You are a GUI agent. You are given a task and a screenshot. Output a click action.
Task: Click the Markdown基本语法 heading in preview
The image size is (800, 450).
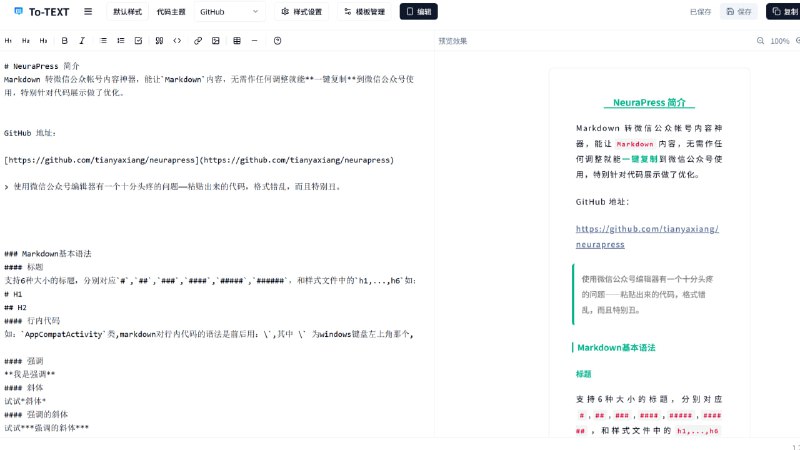point(616,347)
